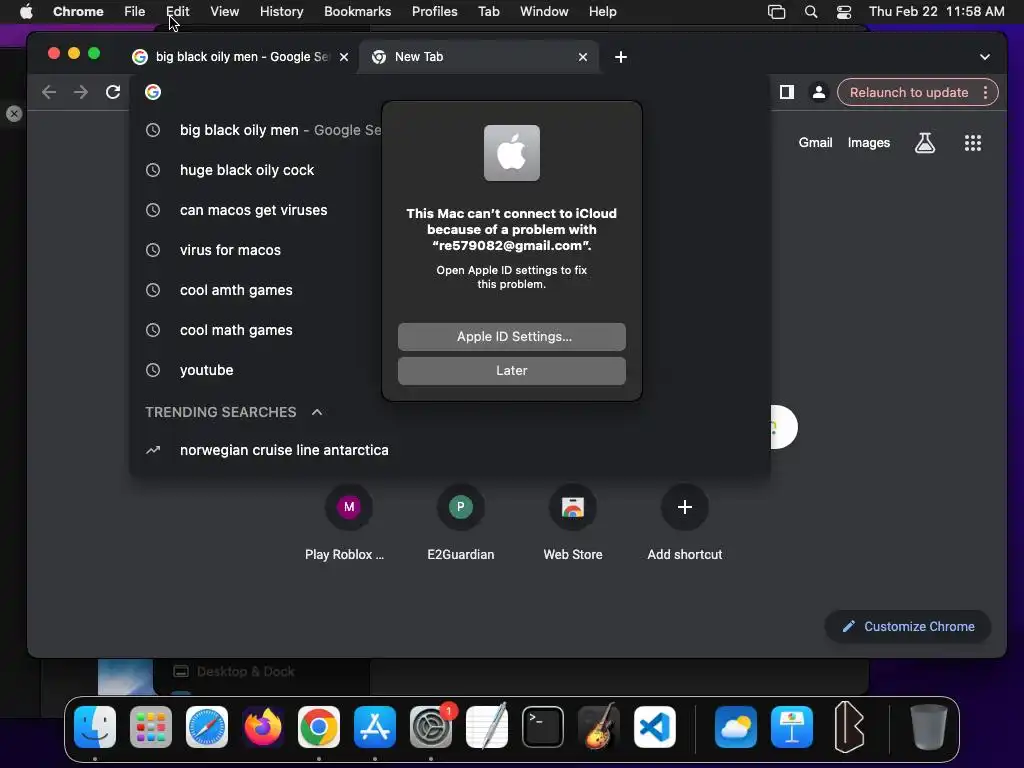The width and height of the screenshot is (1024, 768).
Task: Launch Visual Studio Code from the Dock
Action: [x=654, y=727]
